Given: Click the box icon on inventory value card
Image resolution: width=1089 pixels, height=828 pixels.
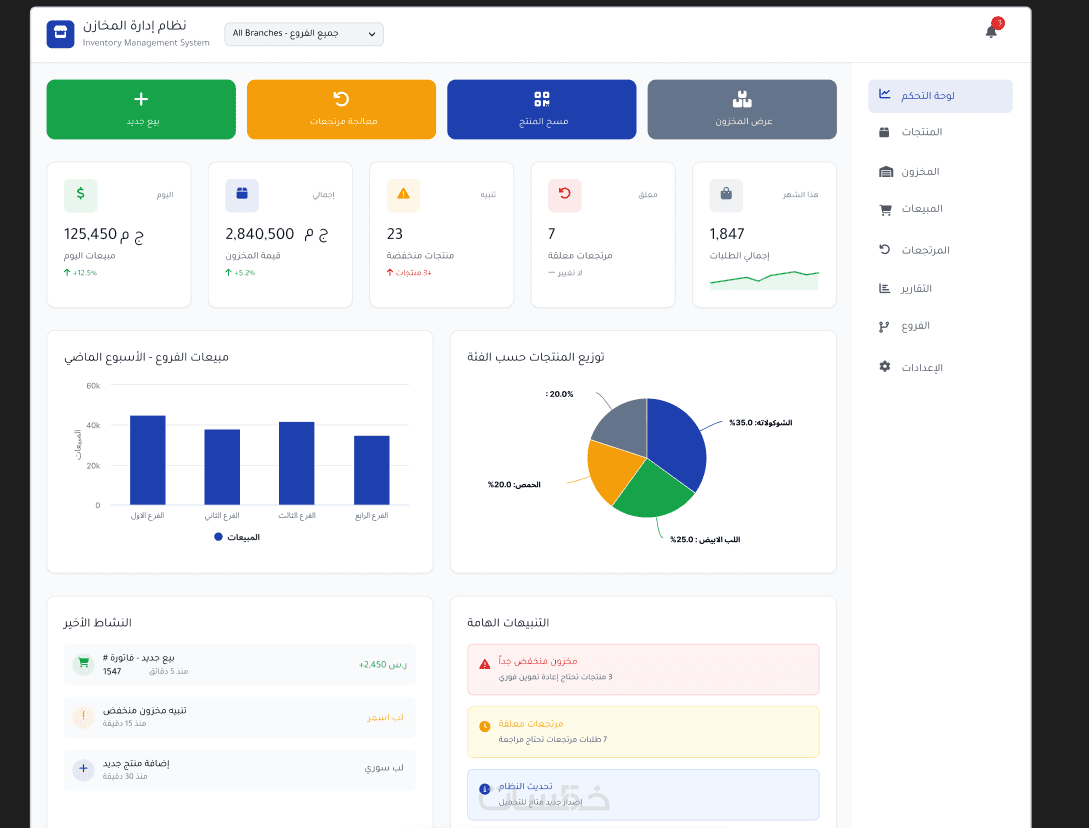Looking at the screenshot, I should (242, 195).
